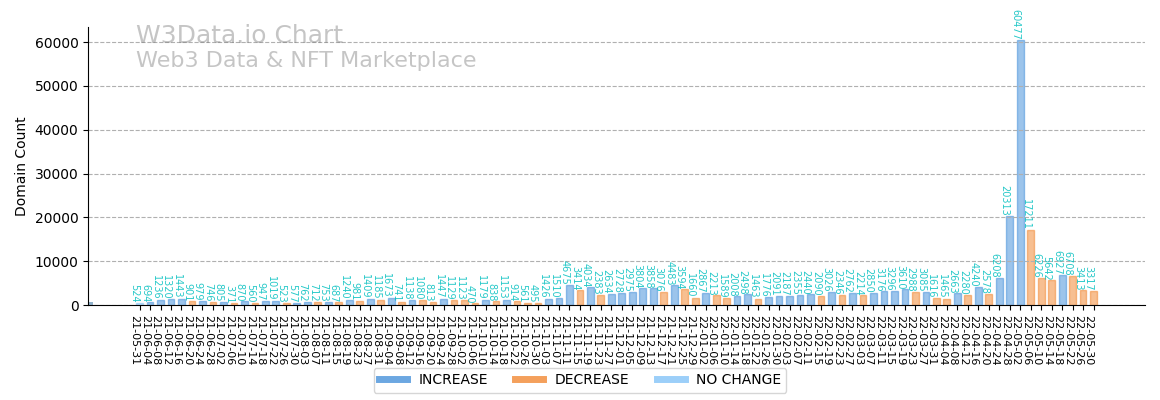Click the Web3 Data & NFT Marketplace subtitle
Screen dimensions: 1160x400
click(x=306, y=61)
